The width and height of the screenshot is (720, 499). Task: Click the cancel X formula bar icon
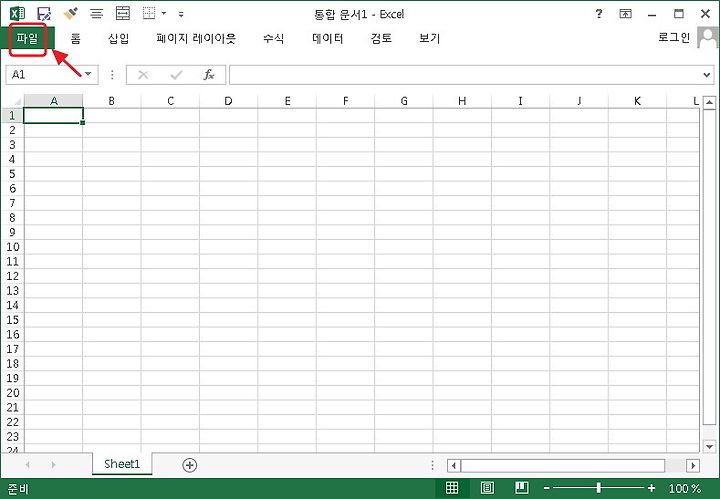click(143, 75)
